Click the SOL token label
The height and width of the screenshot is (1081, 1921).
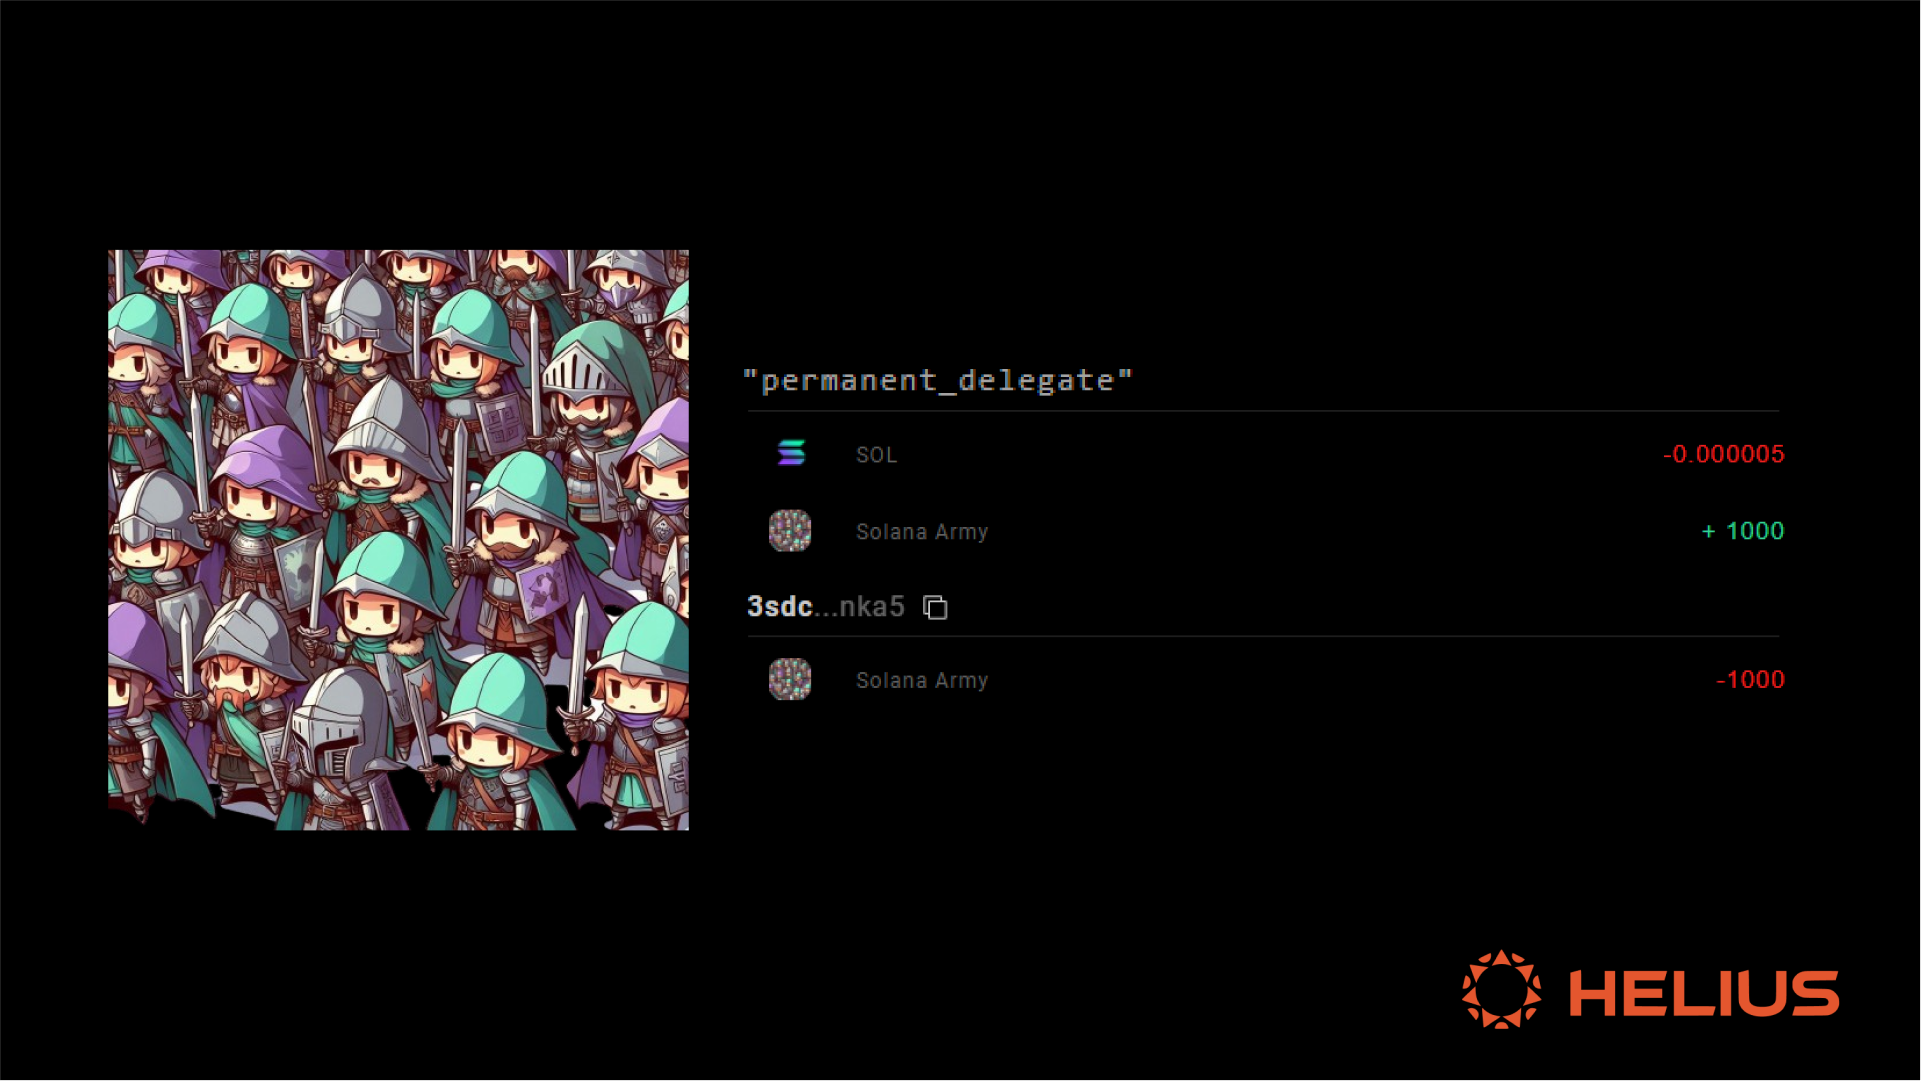point(876,455)
